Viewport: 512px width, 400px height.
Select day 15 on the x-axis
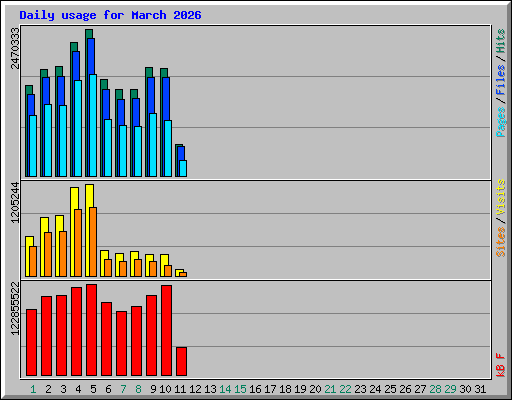click(240, 389)
